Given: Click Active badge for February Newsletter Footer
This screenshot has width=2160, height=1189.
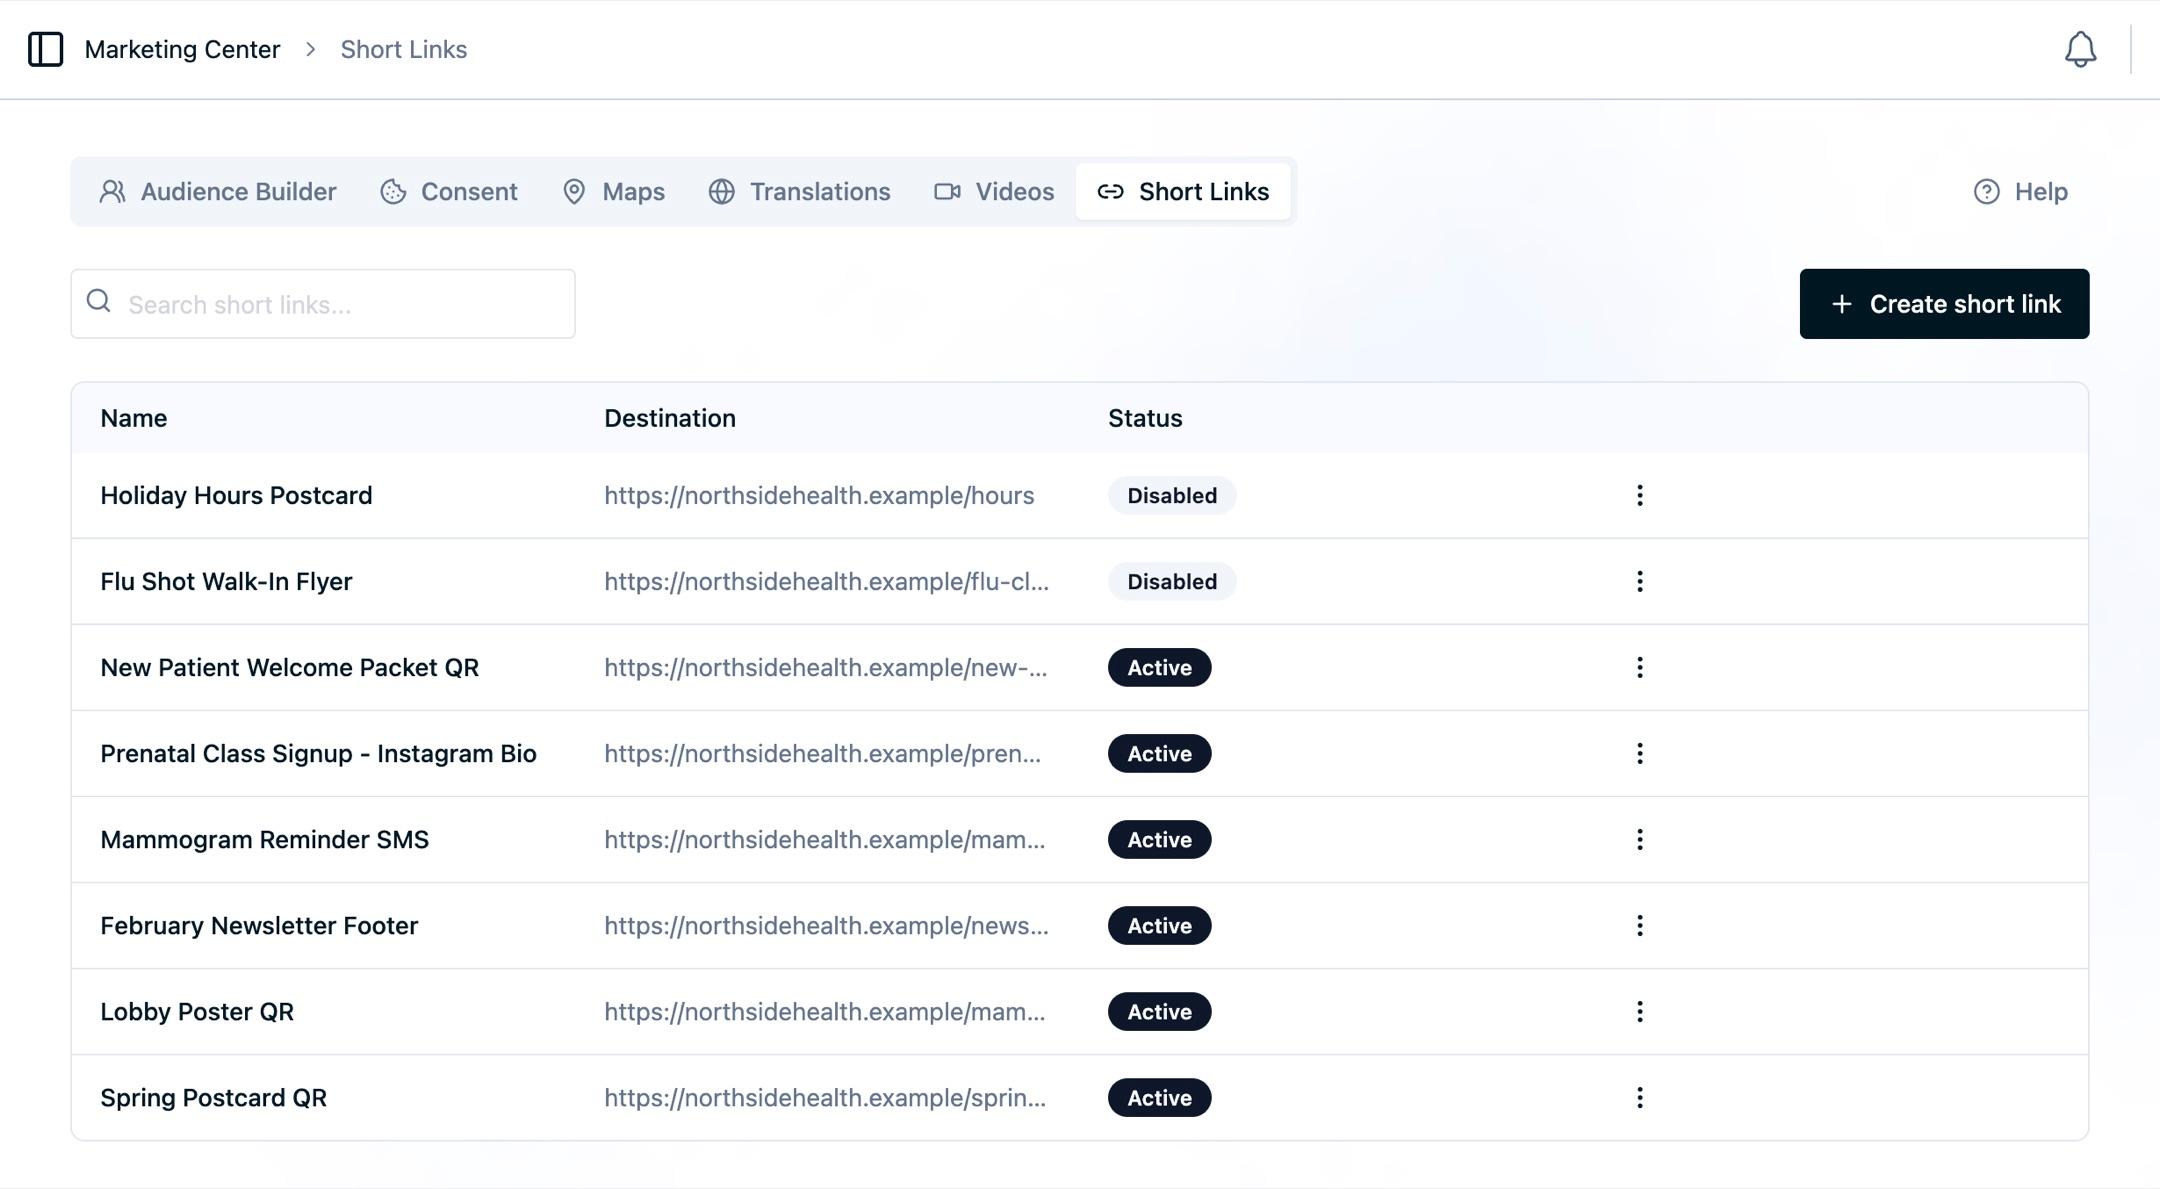Looking at the screenshot, I should click(x=1160, y=926).
